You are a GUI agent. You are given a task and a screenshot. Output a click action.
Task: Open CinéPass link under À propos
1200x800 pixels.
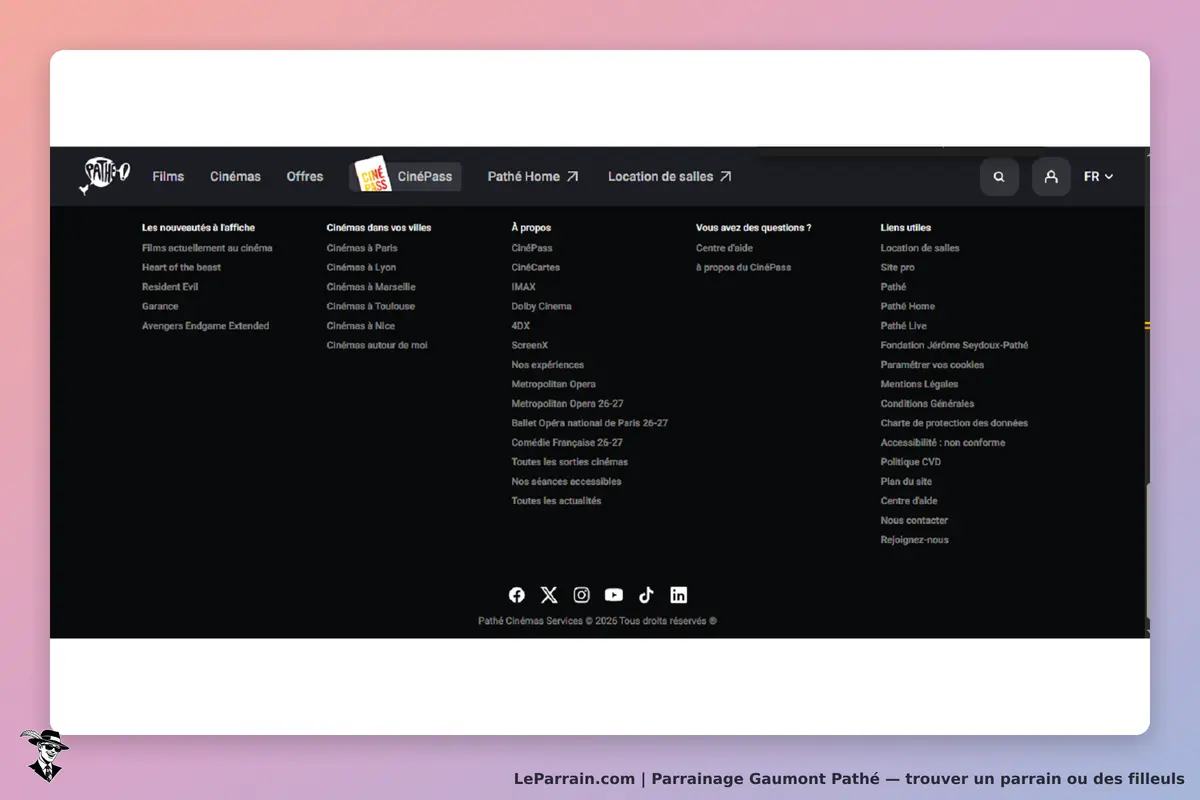532,248
